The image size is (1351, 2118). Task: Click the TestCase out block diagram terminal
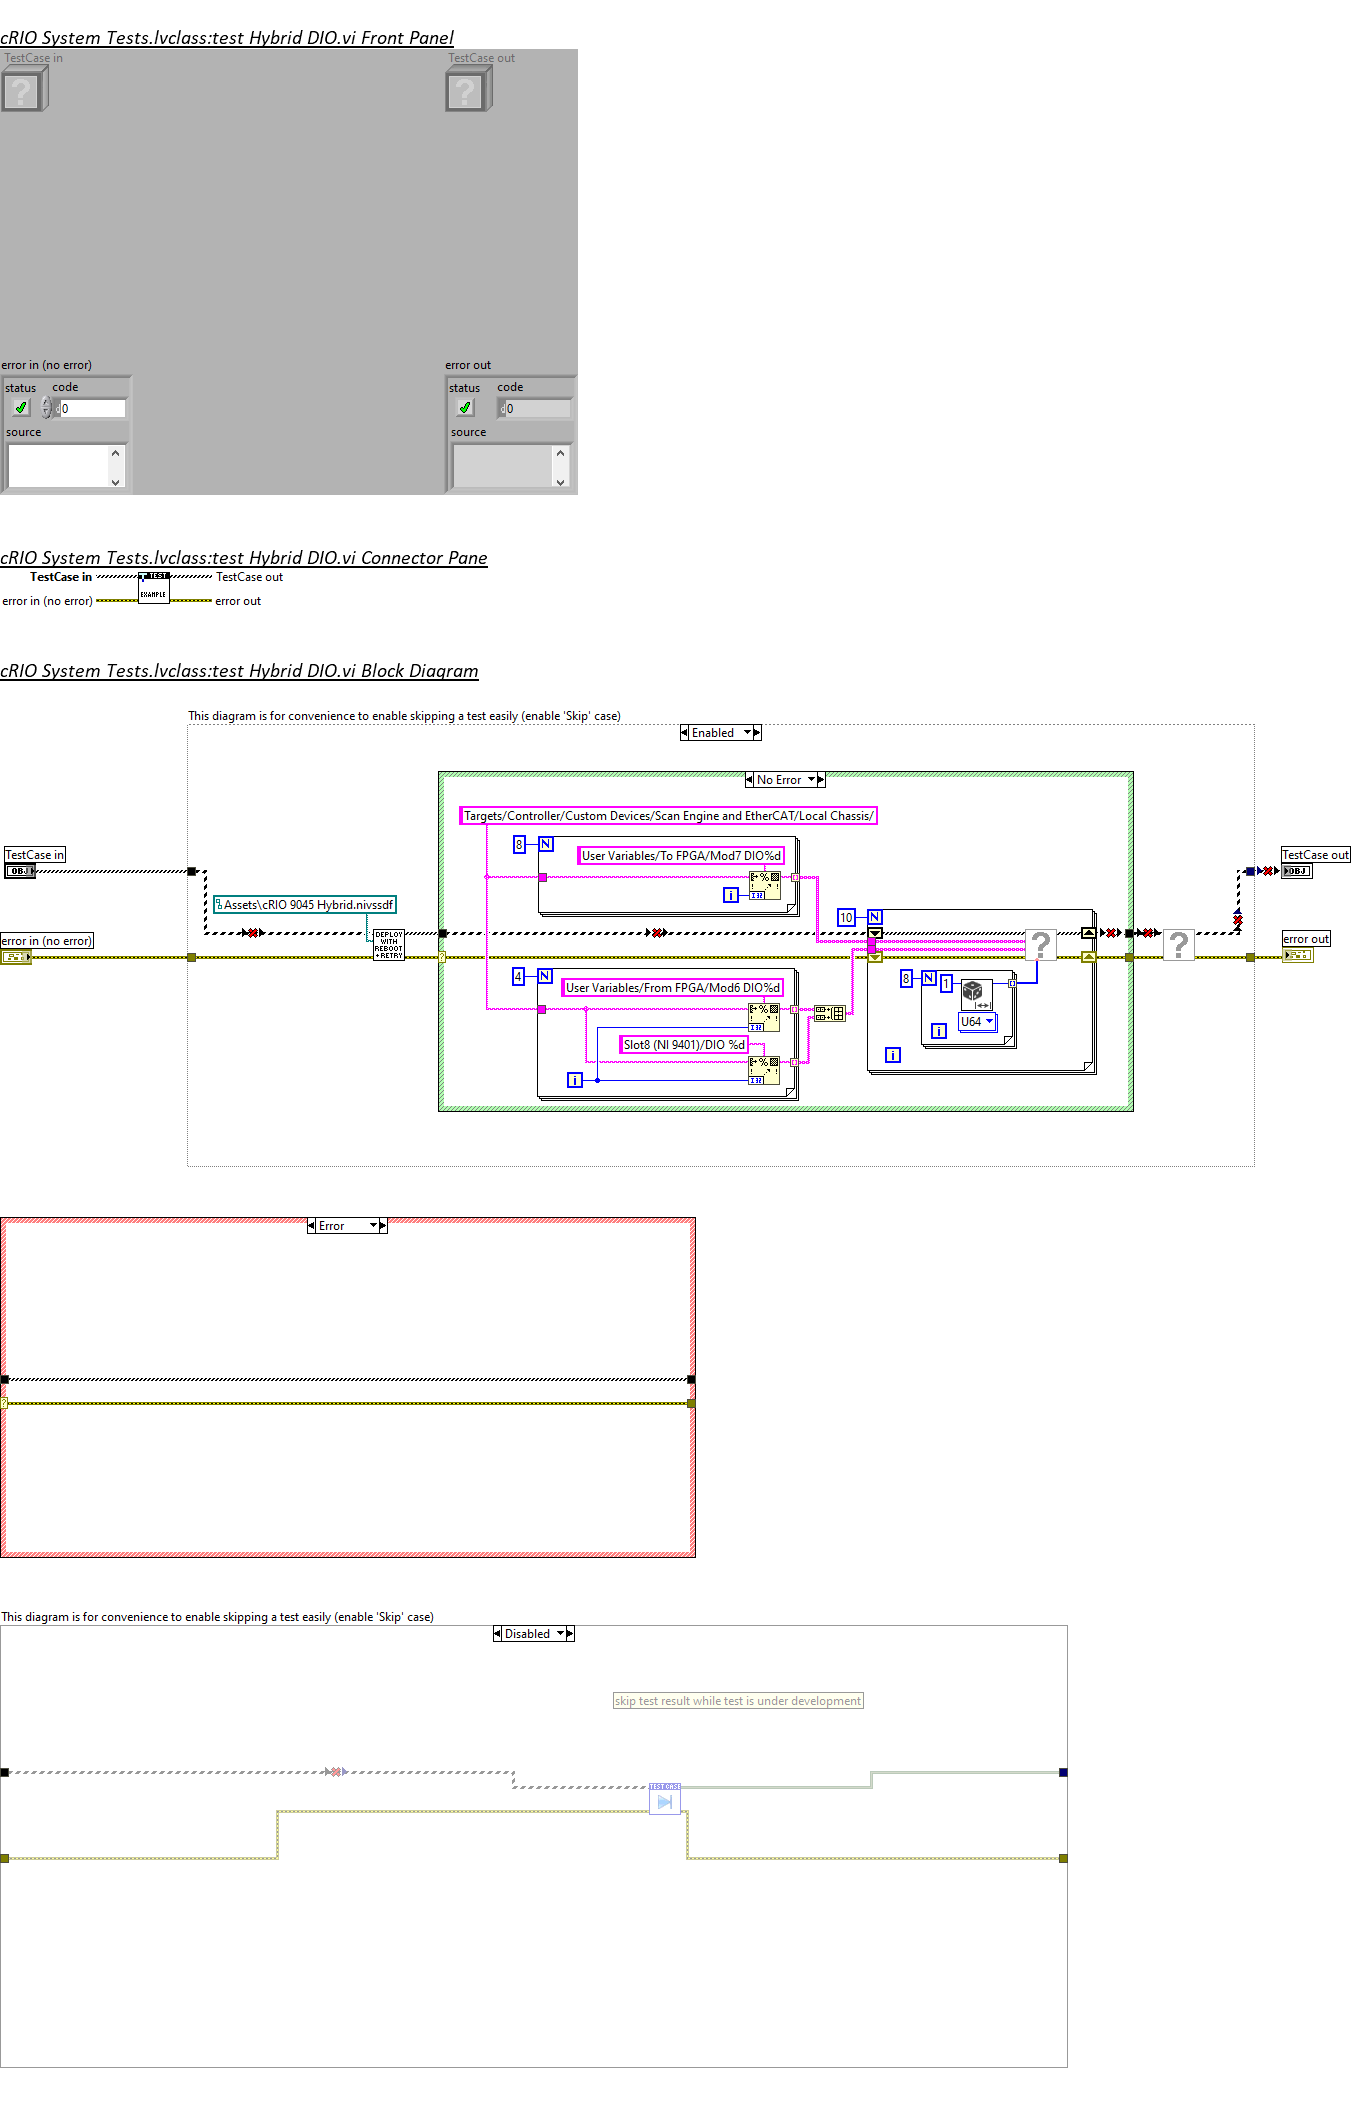[1297, 871]
